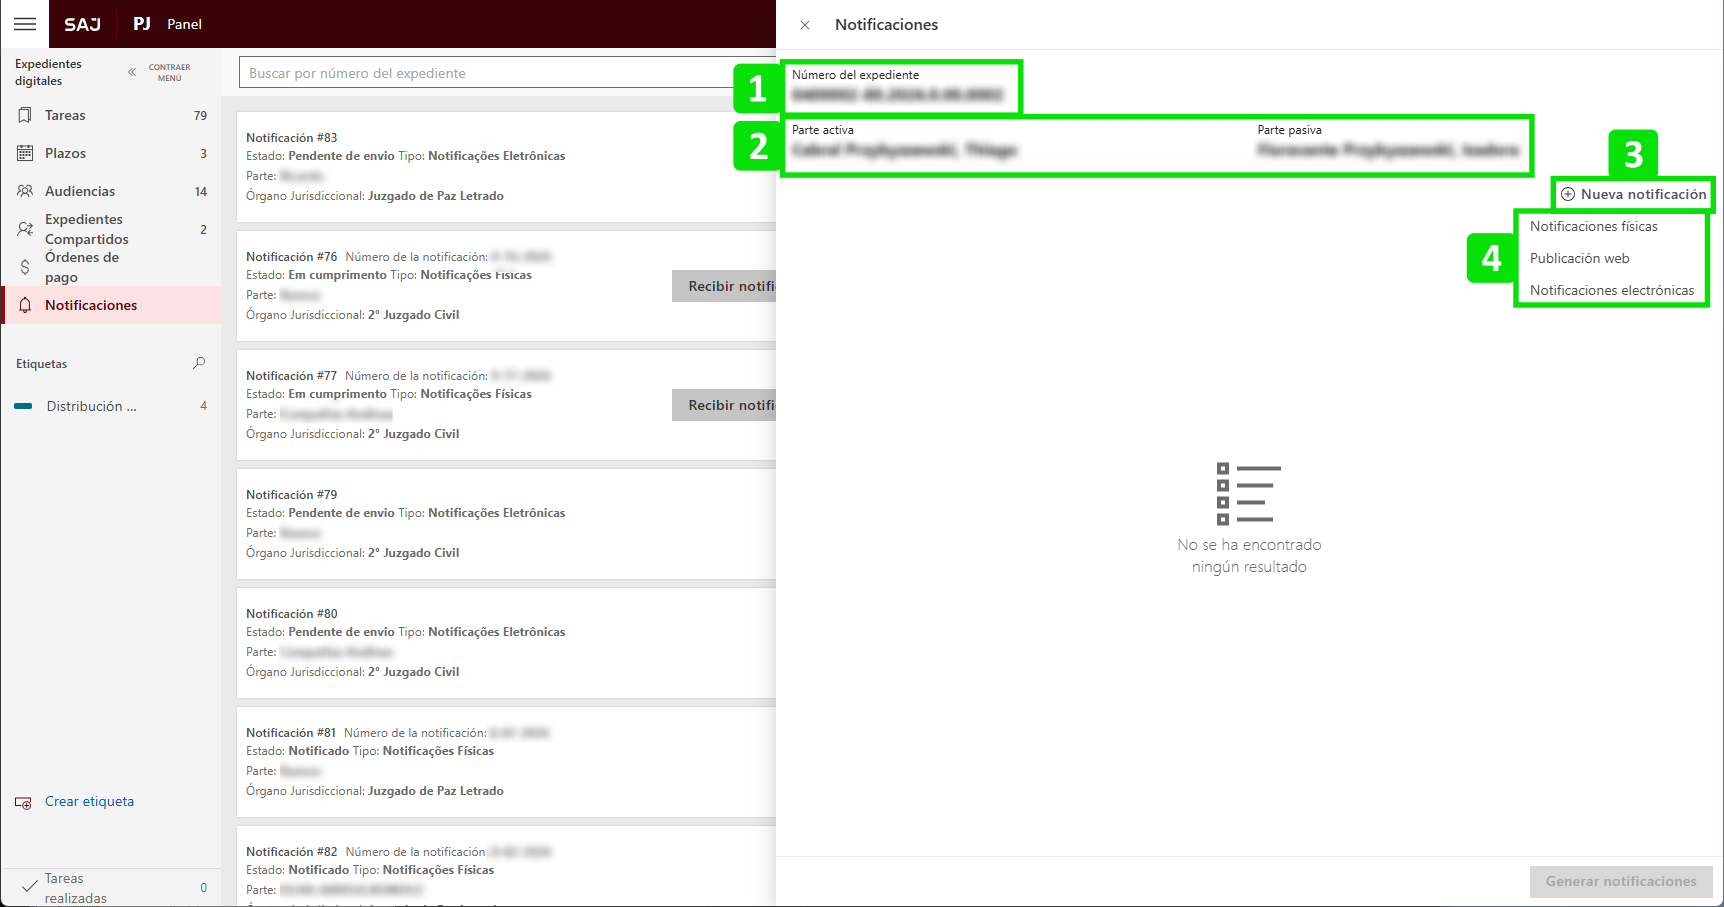Viewport: 1724px width, 907px height.
Task: Collapse sidebar with Contraer Menú chevron
Action: 132,72
